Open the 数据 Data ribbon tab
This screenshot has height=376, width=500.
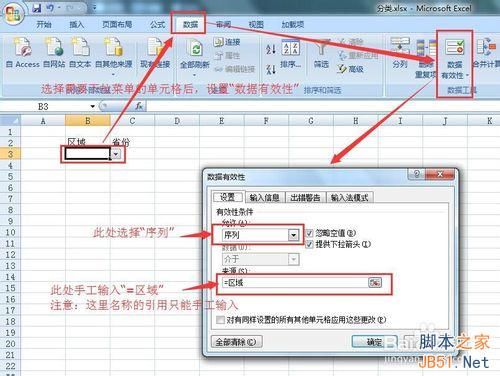(191, 24)
